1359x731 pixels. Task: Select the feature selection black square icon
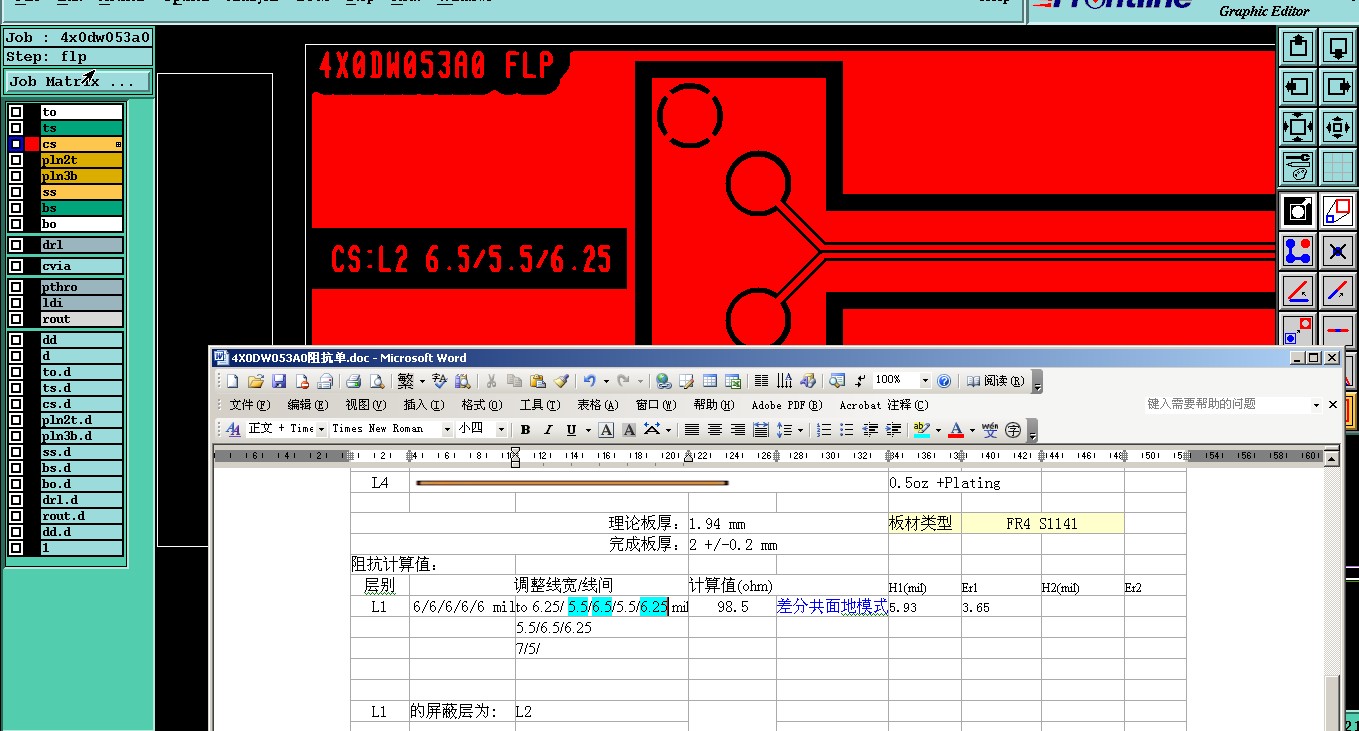(1298, 210)
